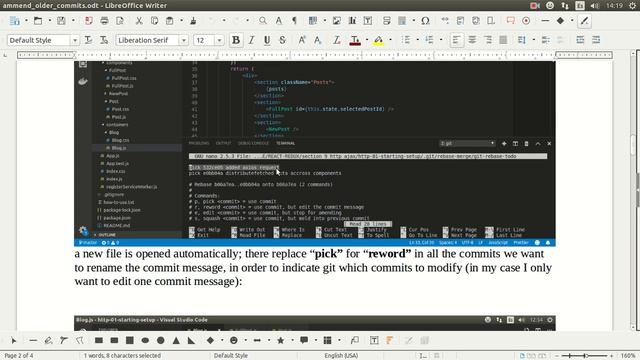
Task: Select the Clone Formatting paintbrush
Action: tap(193, 21)
